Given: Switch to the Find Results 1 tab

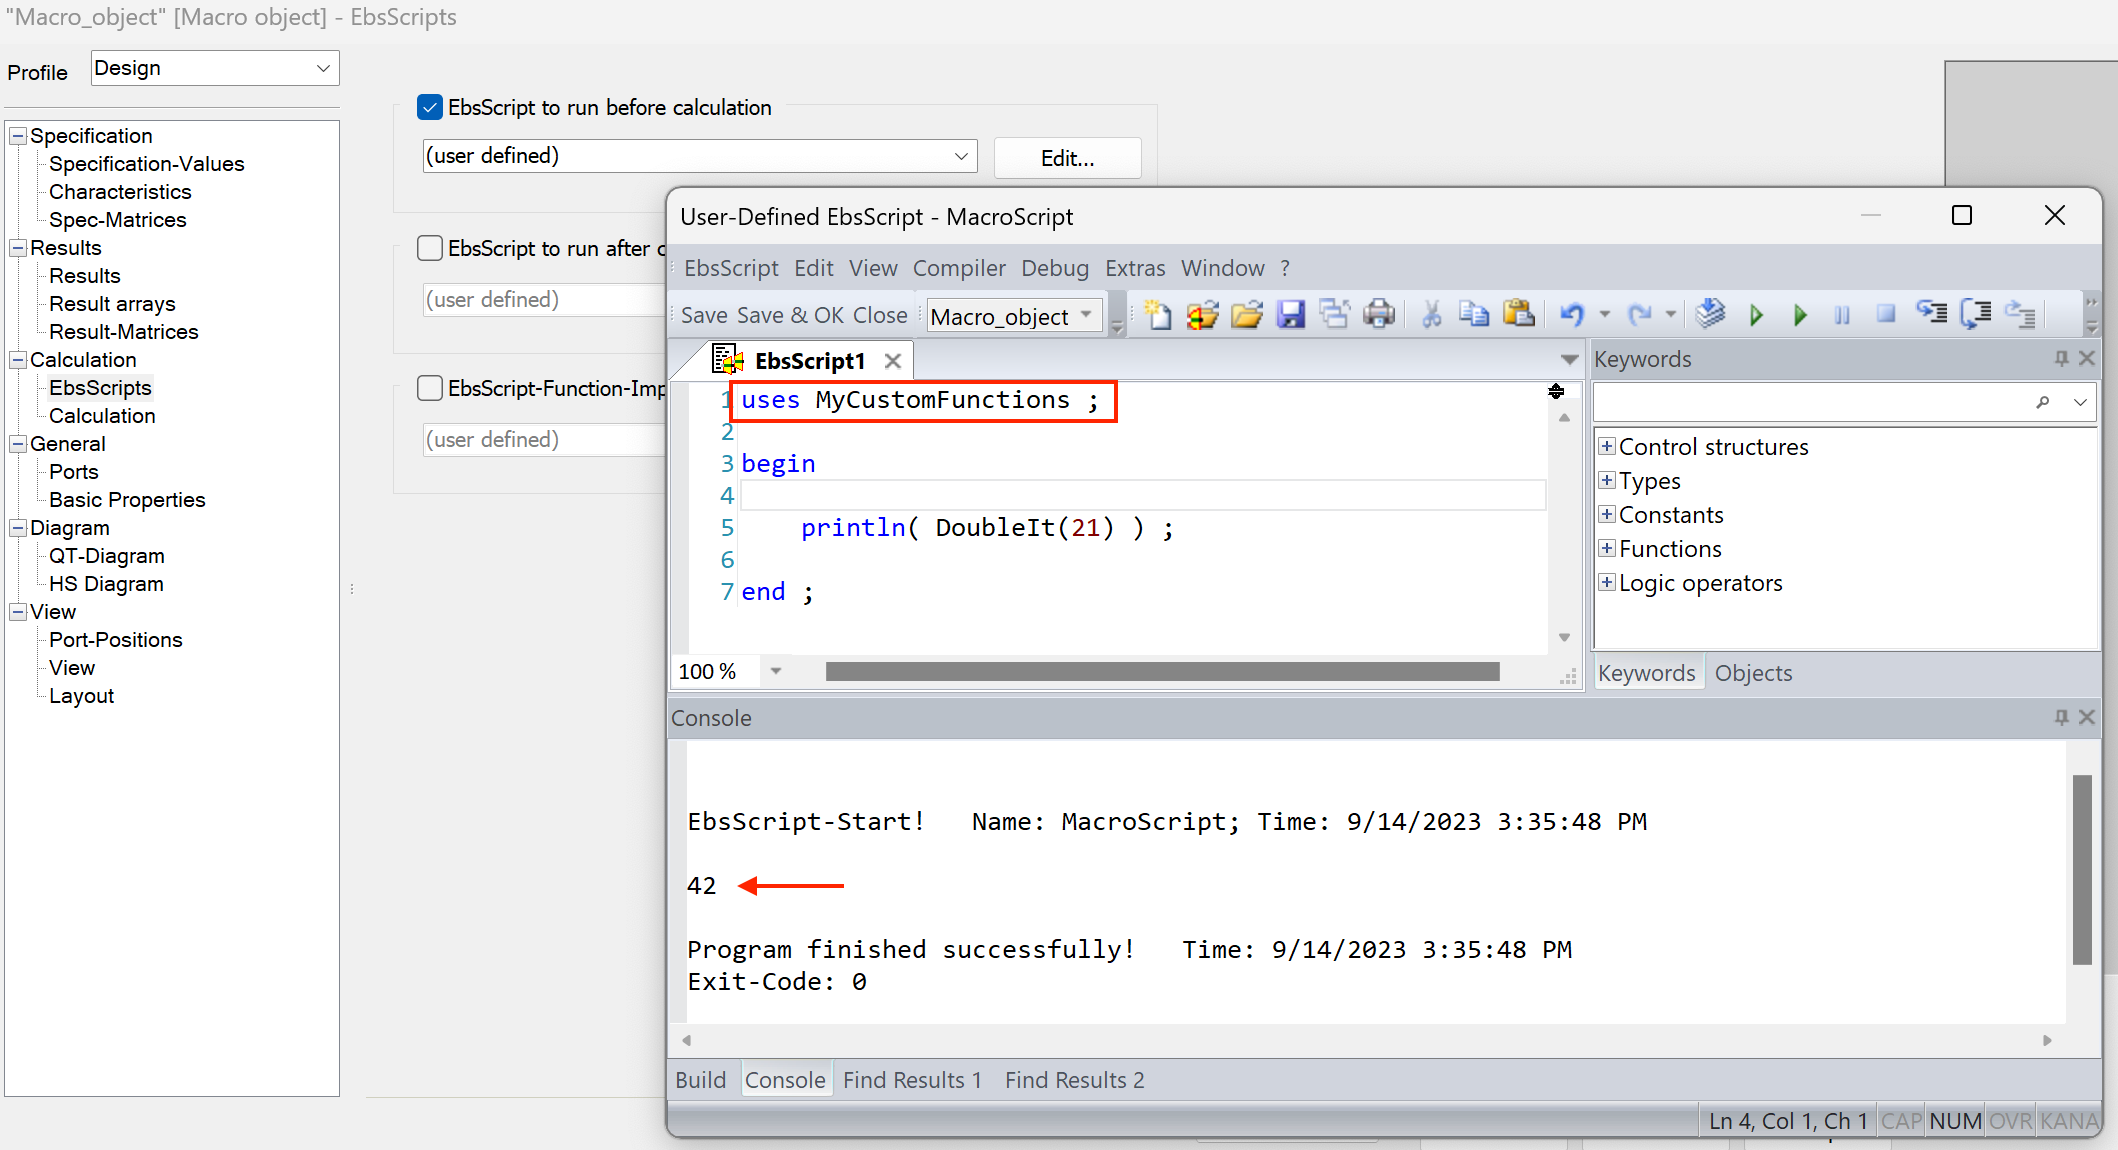Looking at the screenshot, I should click(x=912, y=1080).
